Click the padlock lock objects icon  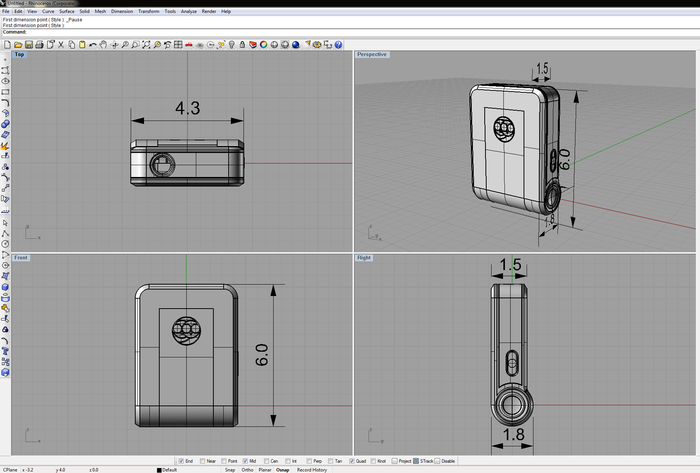pos(242,45)
